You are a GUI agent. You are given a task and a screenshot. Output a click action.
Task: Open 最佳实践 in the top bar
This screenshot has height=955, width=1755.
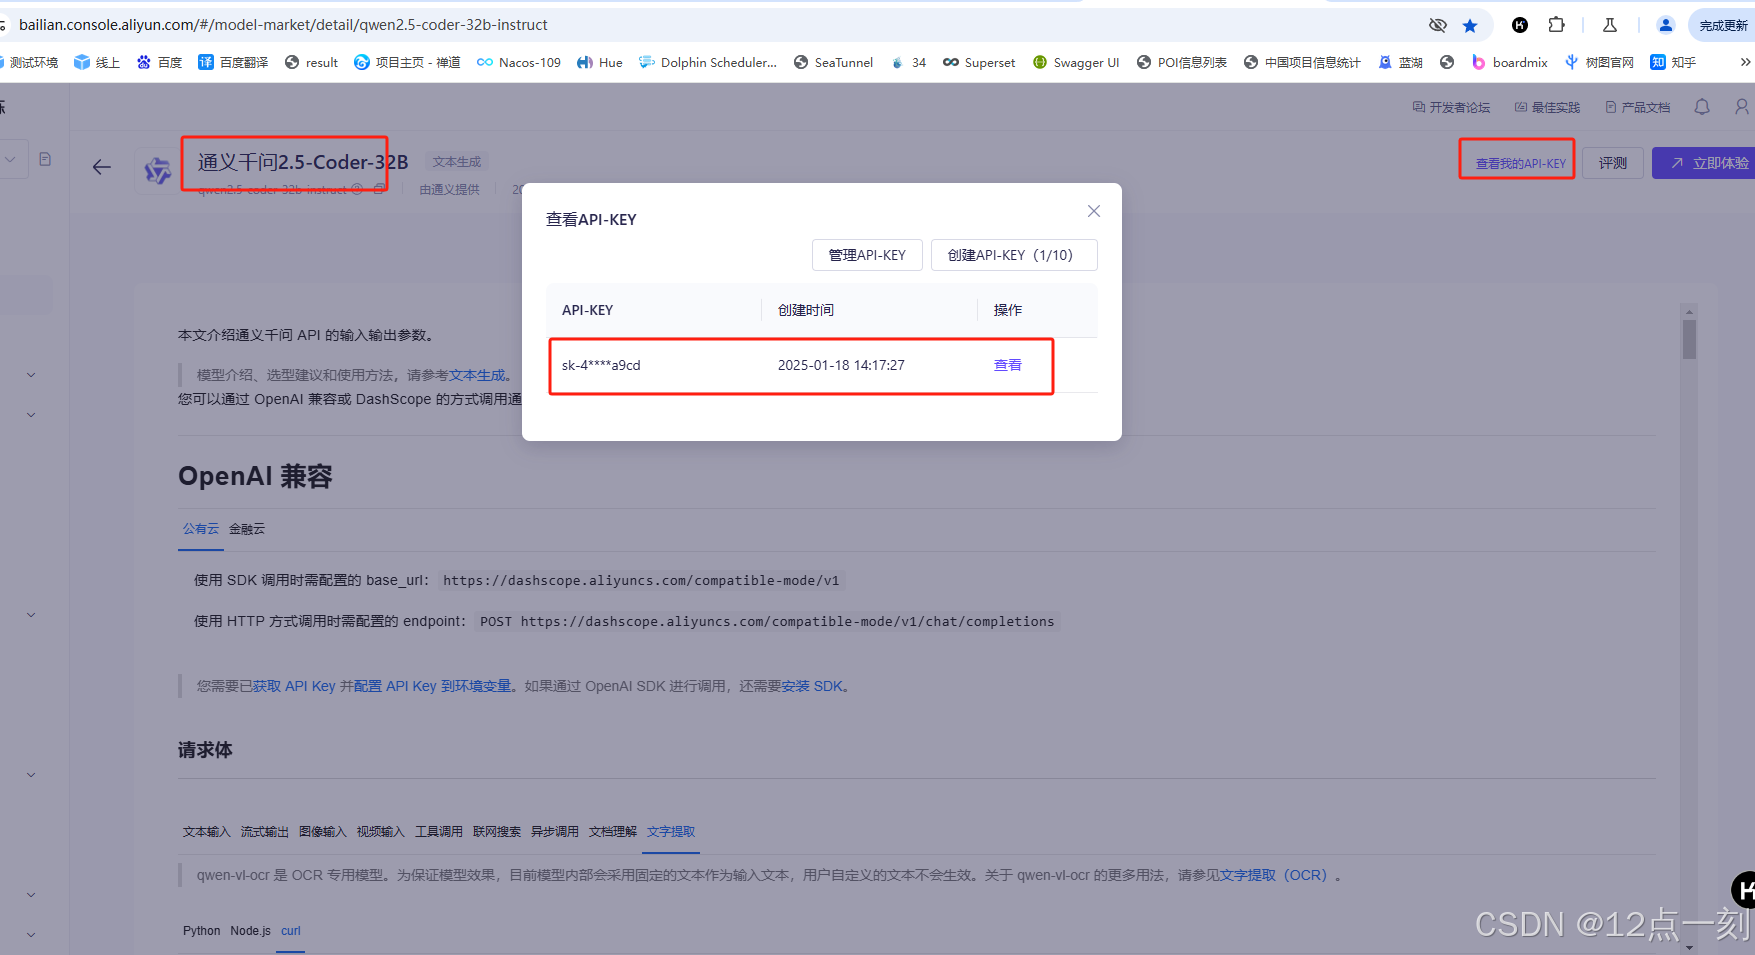[x=1547, y=107]
